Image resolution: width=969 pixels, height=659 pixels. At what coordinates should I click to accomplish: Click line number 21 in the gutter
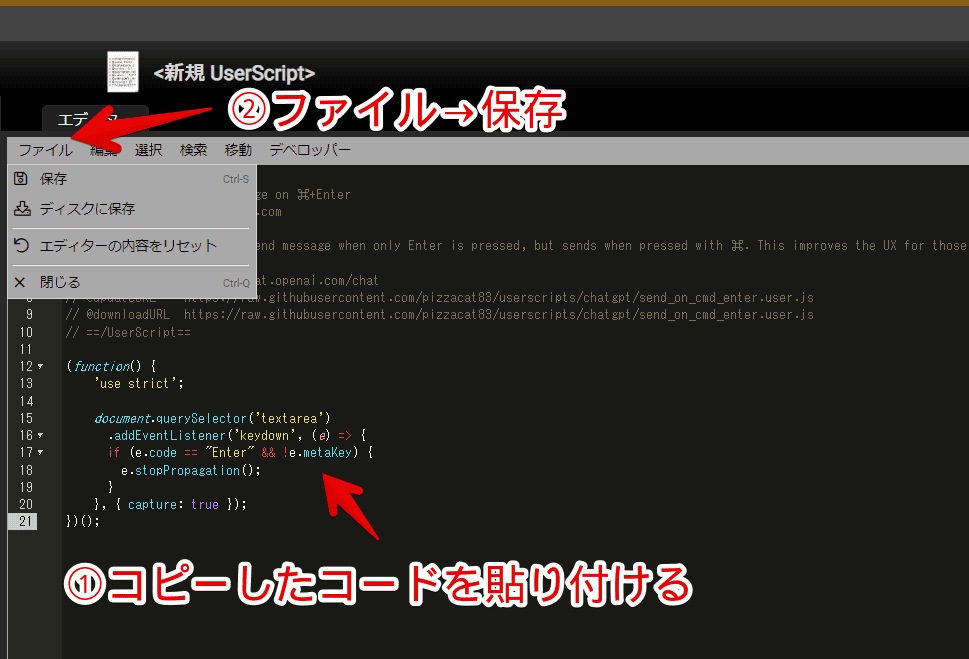[x=25, y=521]
